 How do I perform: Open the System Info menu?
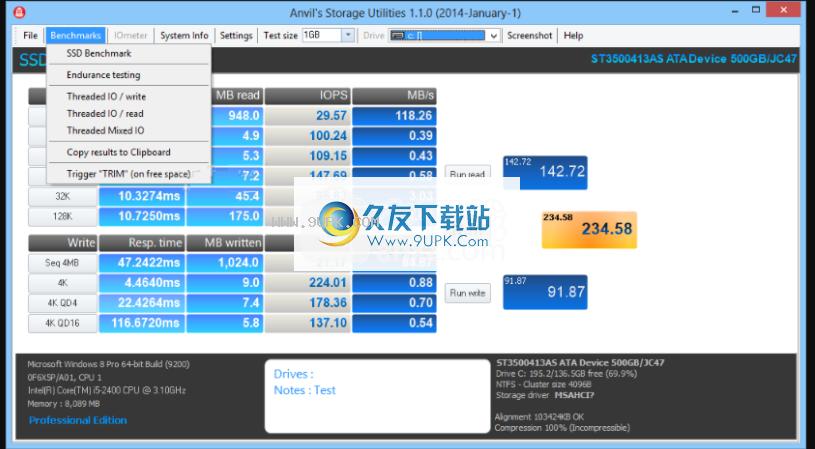[184, 35]
